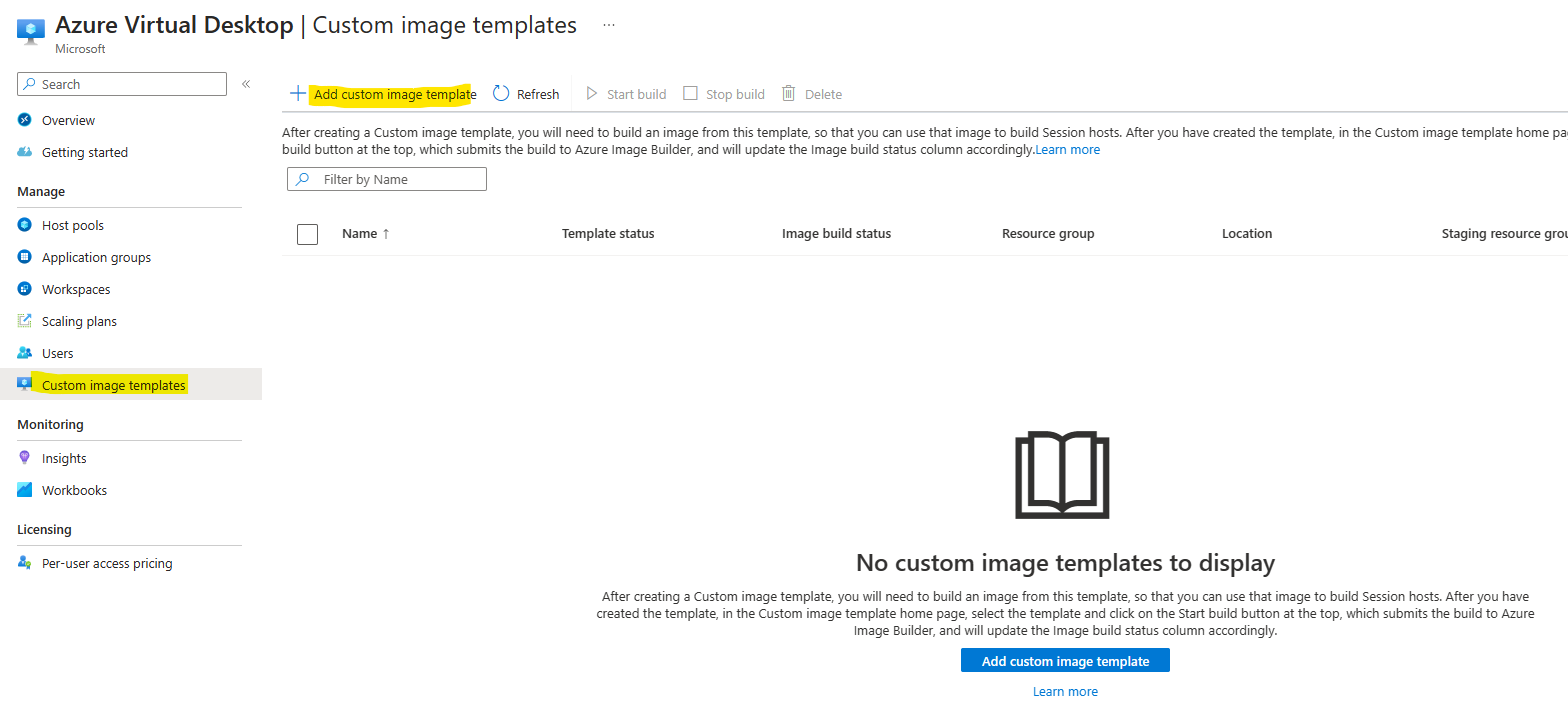This screenshot has height=715, width=1568.
Task: Click the Start build play icon
Action: coord(592,94)
